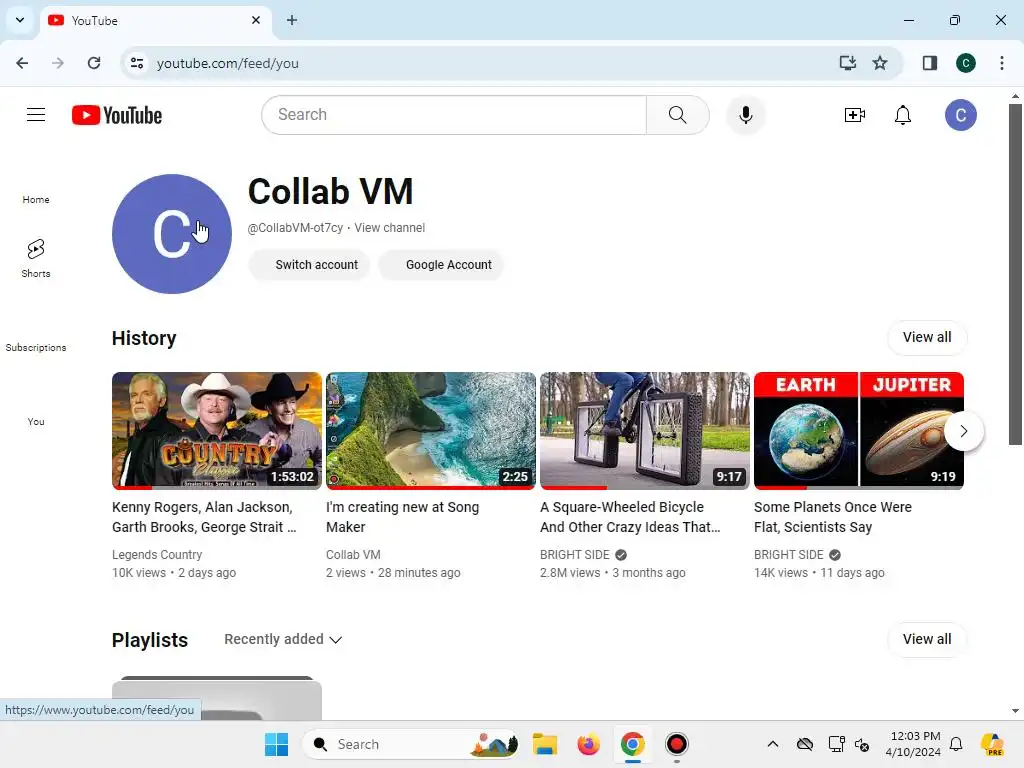
Task: Open the Song Maker video thumbnail
Action: point(430,430)
